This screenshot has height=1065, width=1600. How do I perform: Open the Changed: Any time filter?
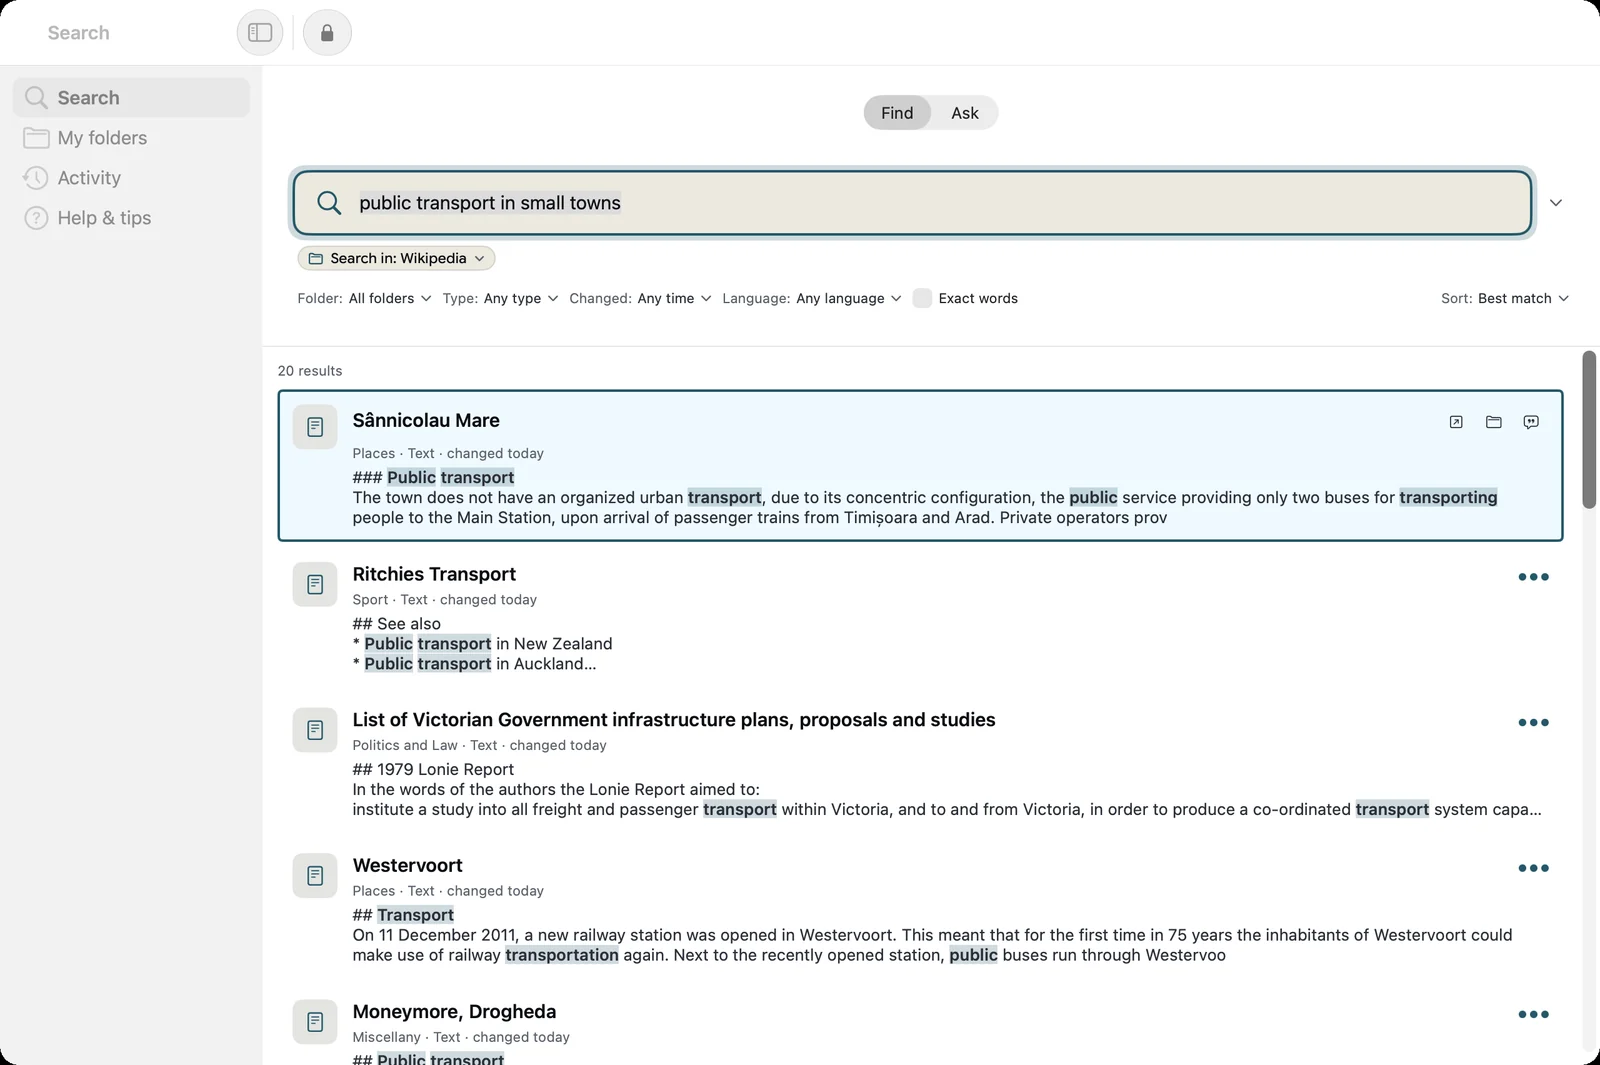(640, 298)
